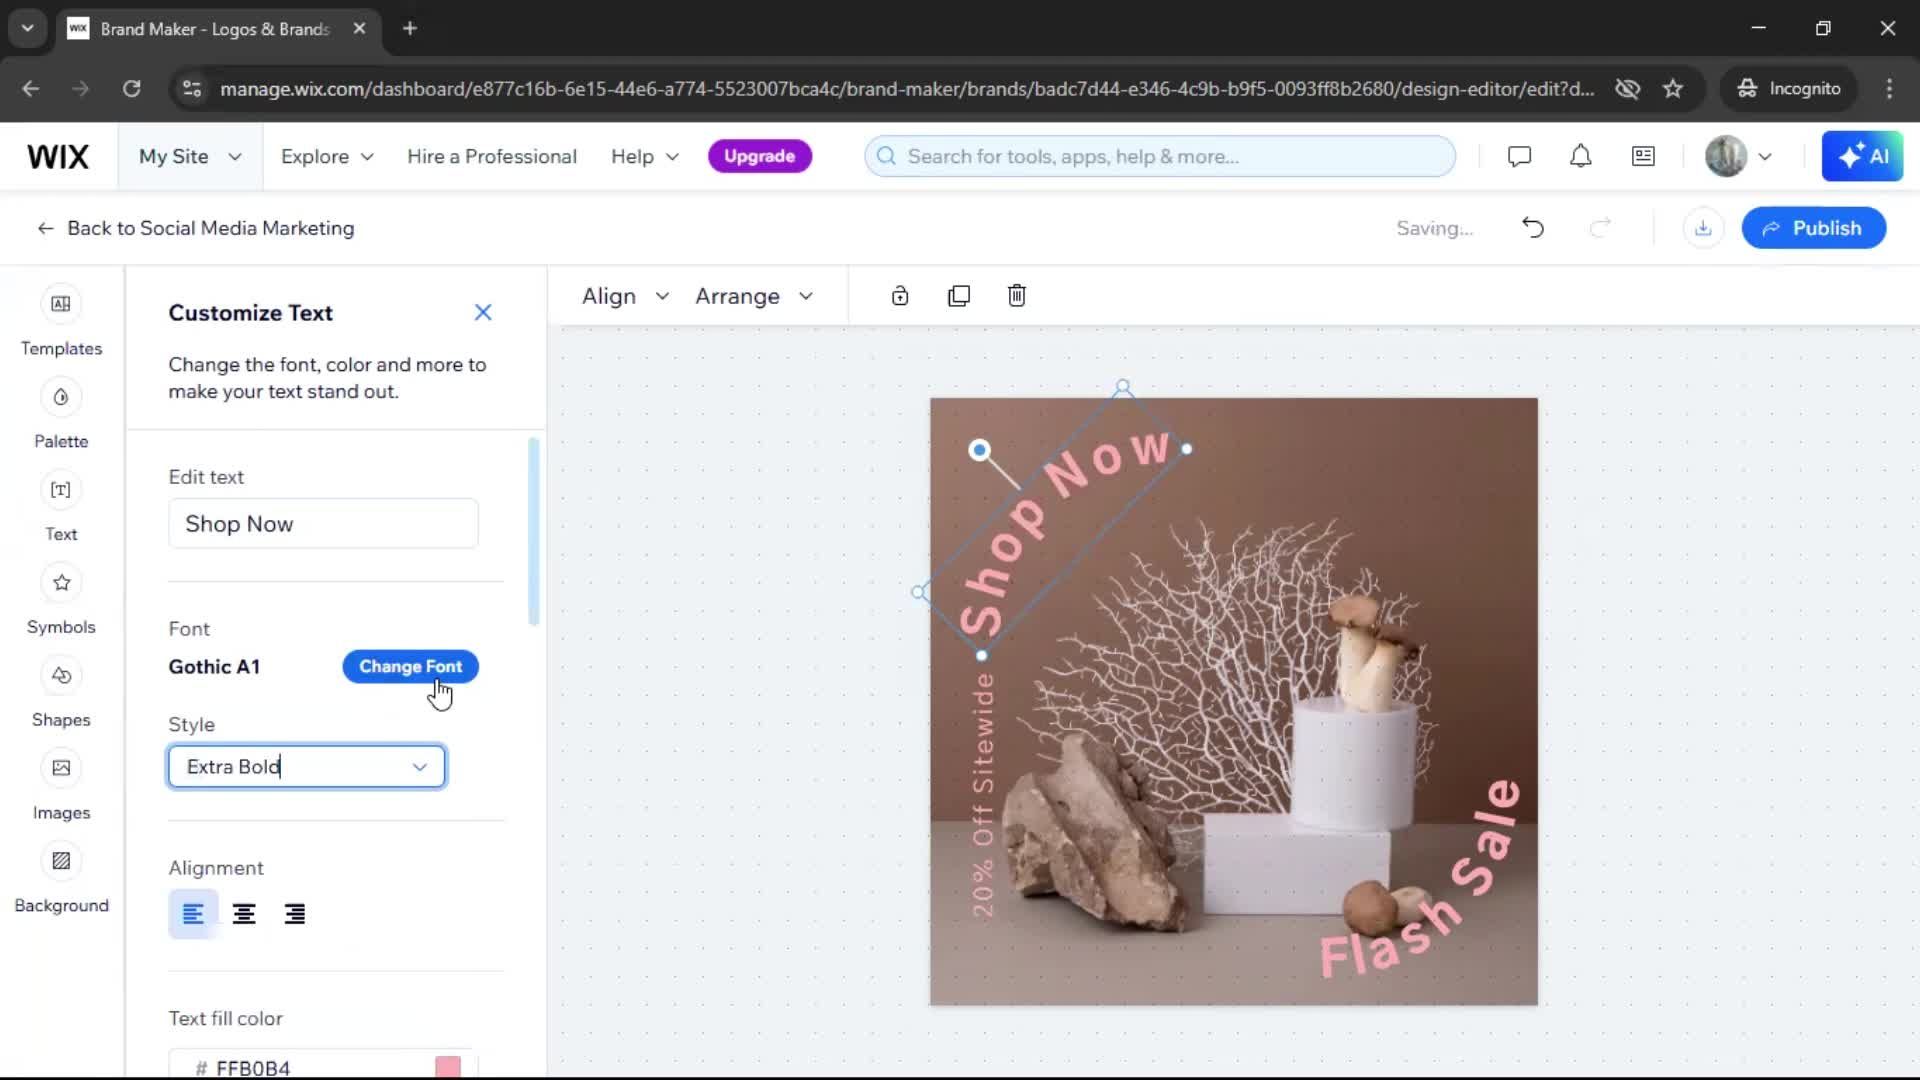Select the Flash Sale text on canvas
Viewport: 1920px width, 1080px height.
point(1421,880)
